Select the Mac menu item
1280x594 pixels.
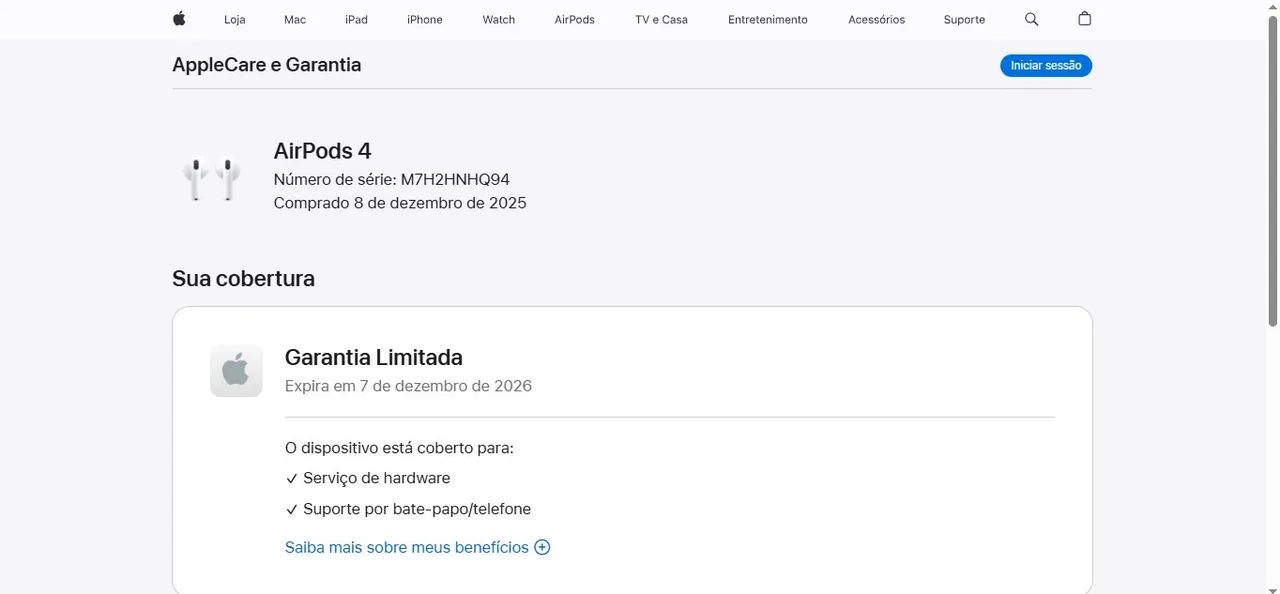tap(294, 19)
